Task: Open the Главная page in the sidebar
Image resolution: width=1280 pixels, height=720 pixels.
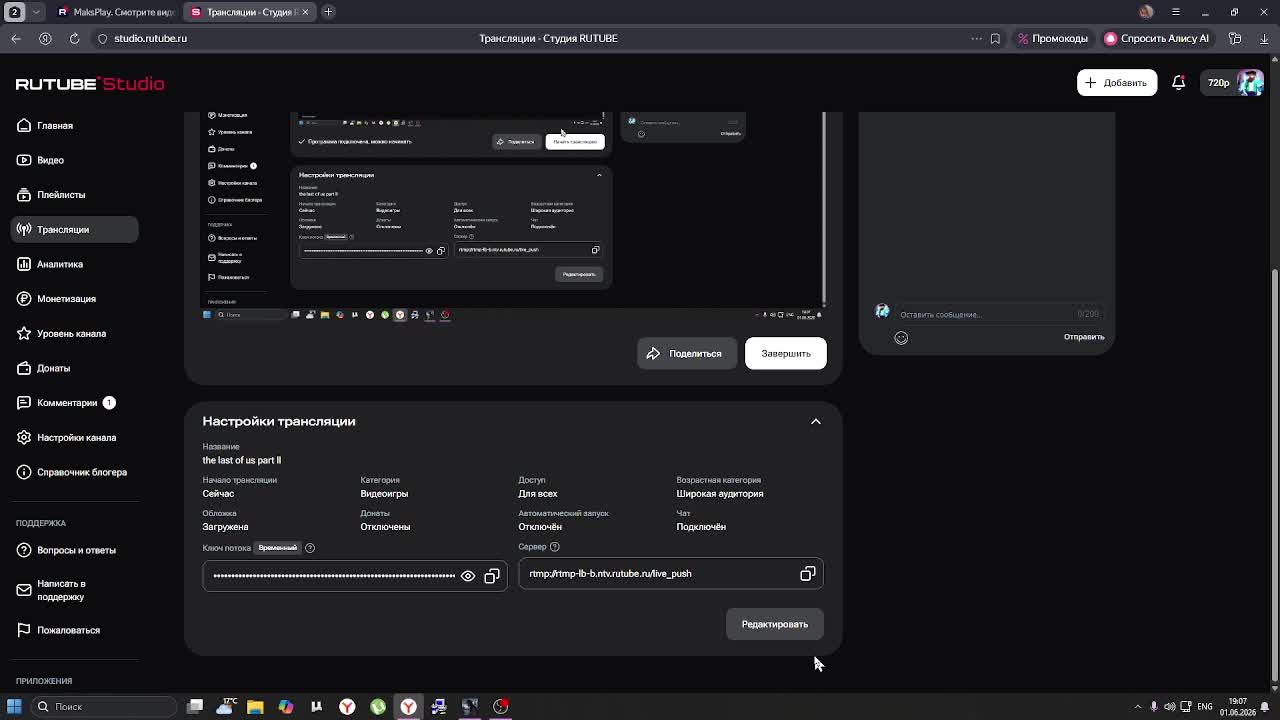Action: tap(74, 125)
